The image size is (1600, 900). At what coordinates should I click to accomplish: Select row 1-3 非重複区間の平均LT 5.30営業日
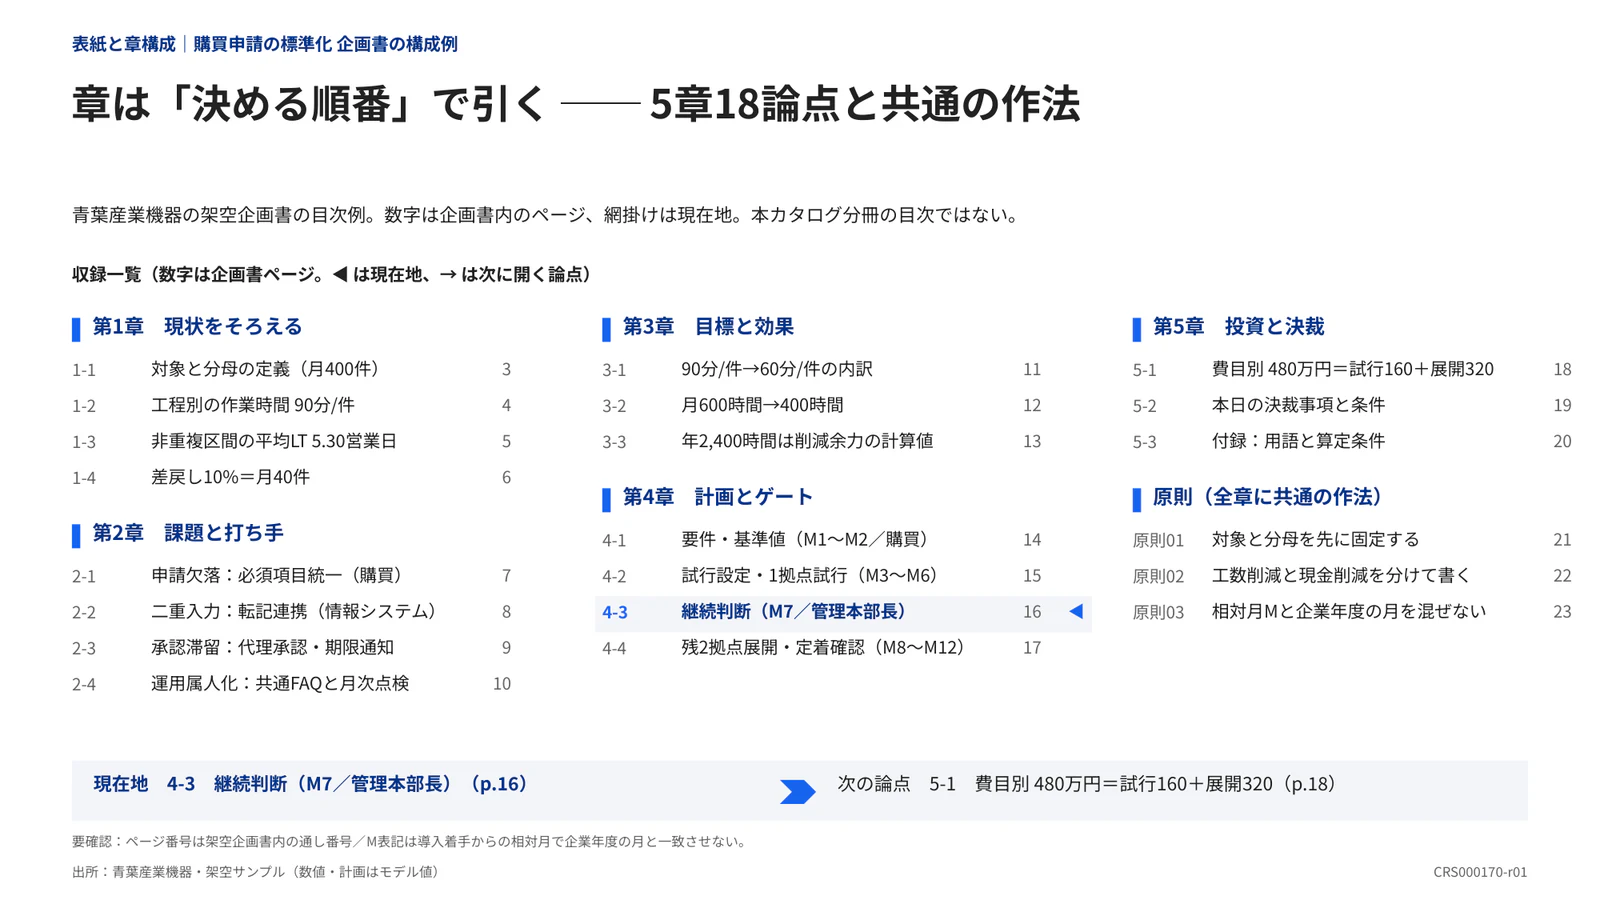(x=291, y=441)
